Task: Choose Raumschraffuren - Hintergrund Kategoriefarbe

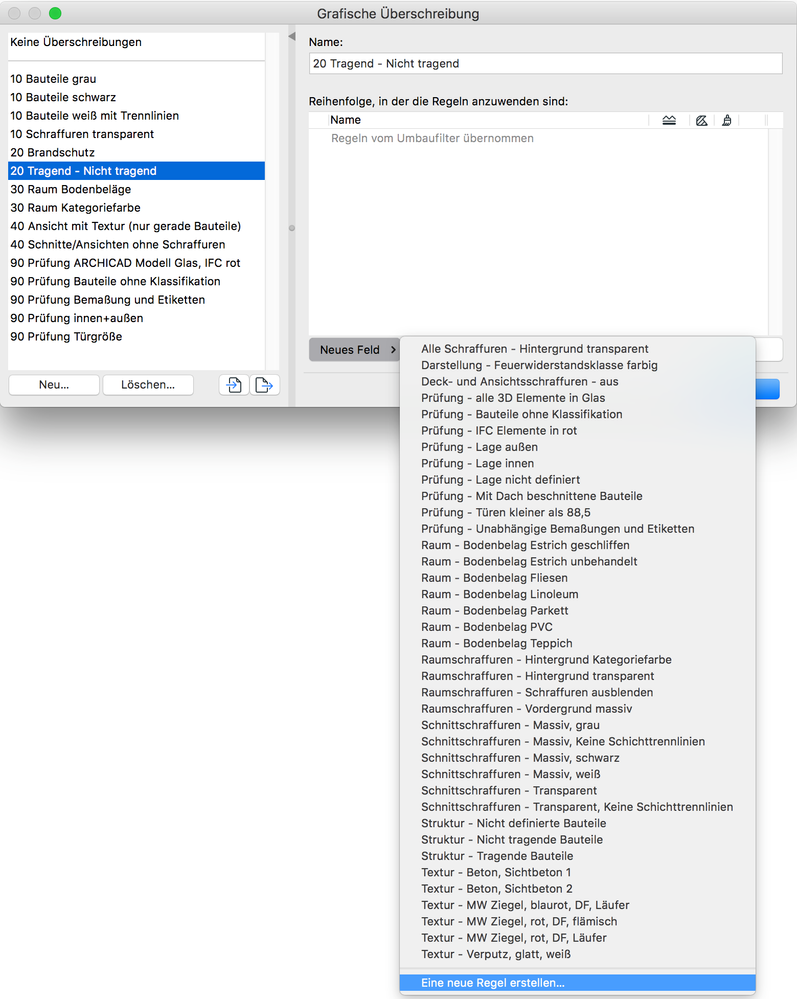Action: tap(546, 659)
